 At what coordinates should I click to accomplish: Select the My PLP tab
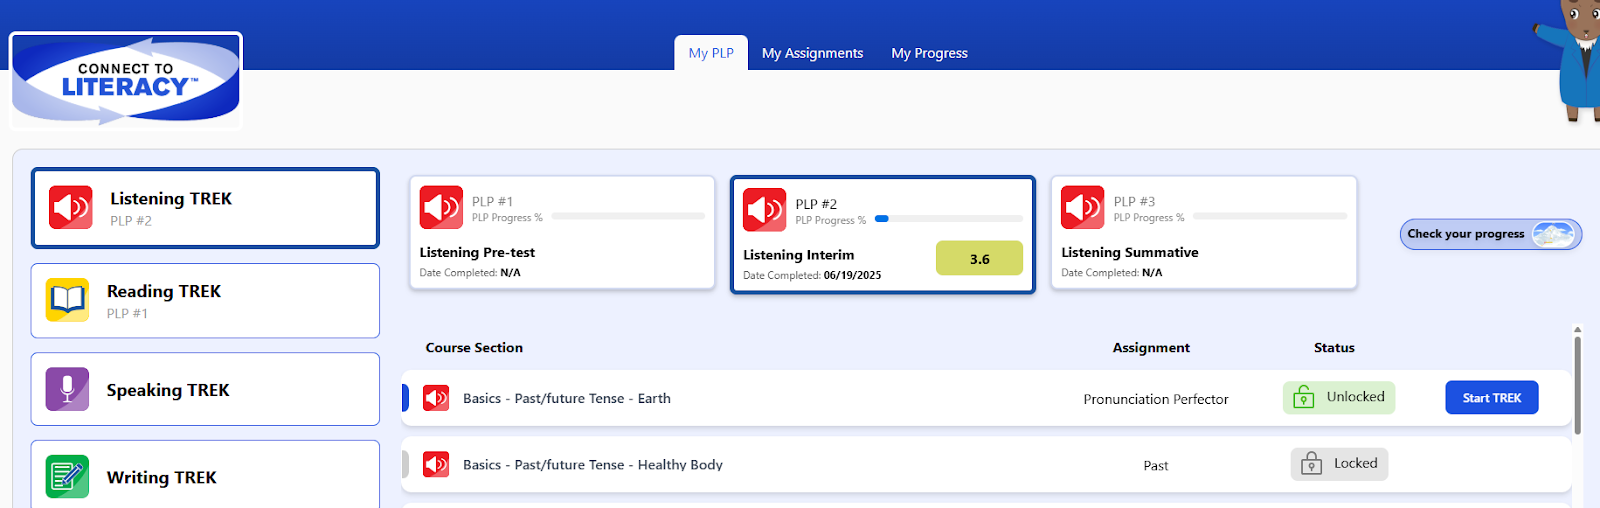pos(711,53)
